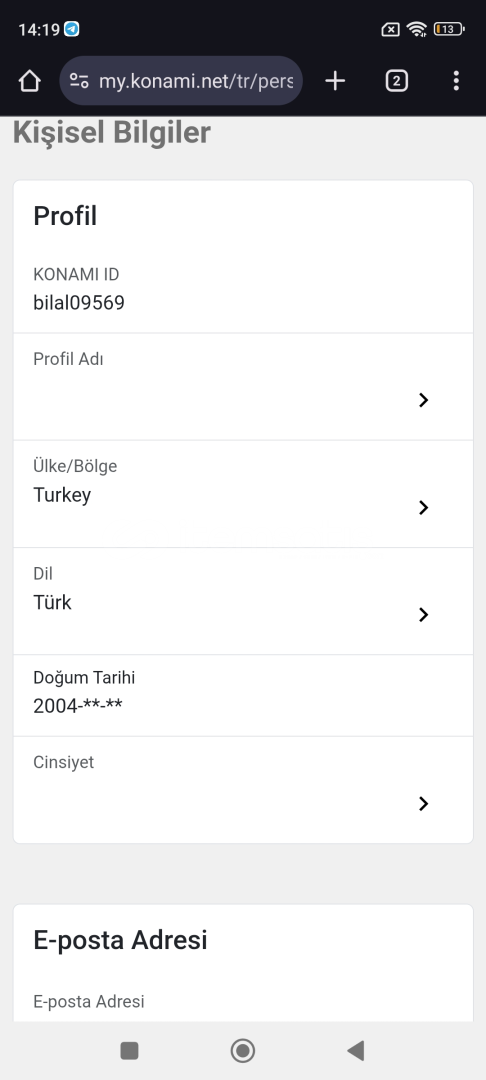Tap the KONAMI ID bilal09569 text

click(x=78, y=302)
